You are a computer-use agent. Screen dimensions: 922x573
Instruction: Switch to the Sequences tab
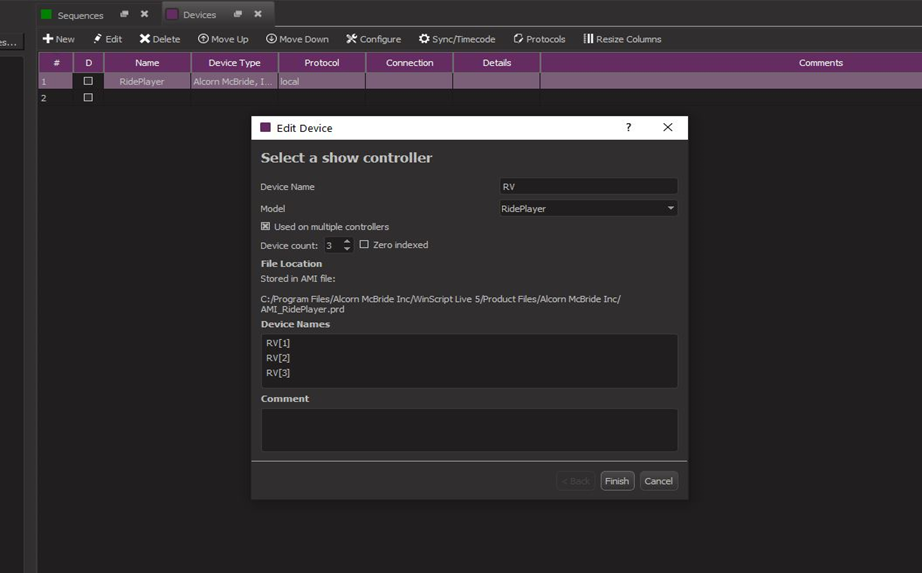80,15
